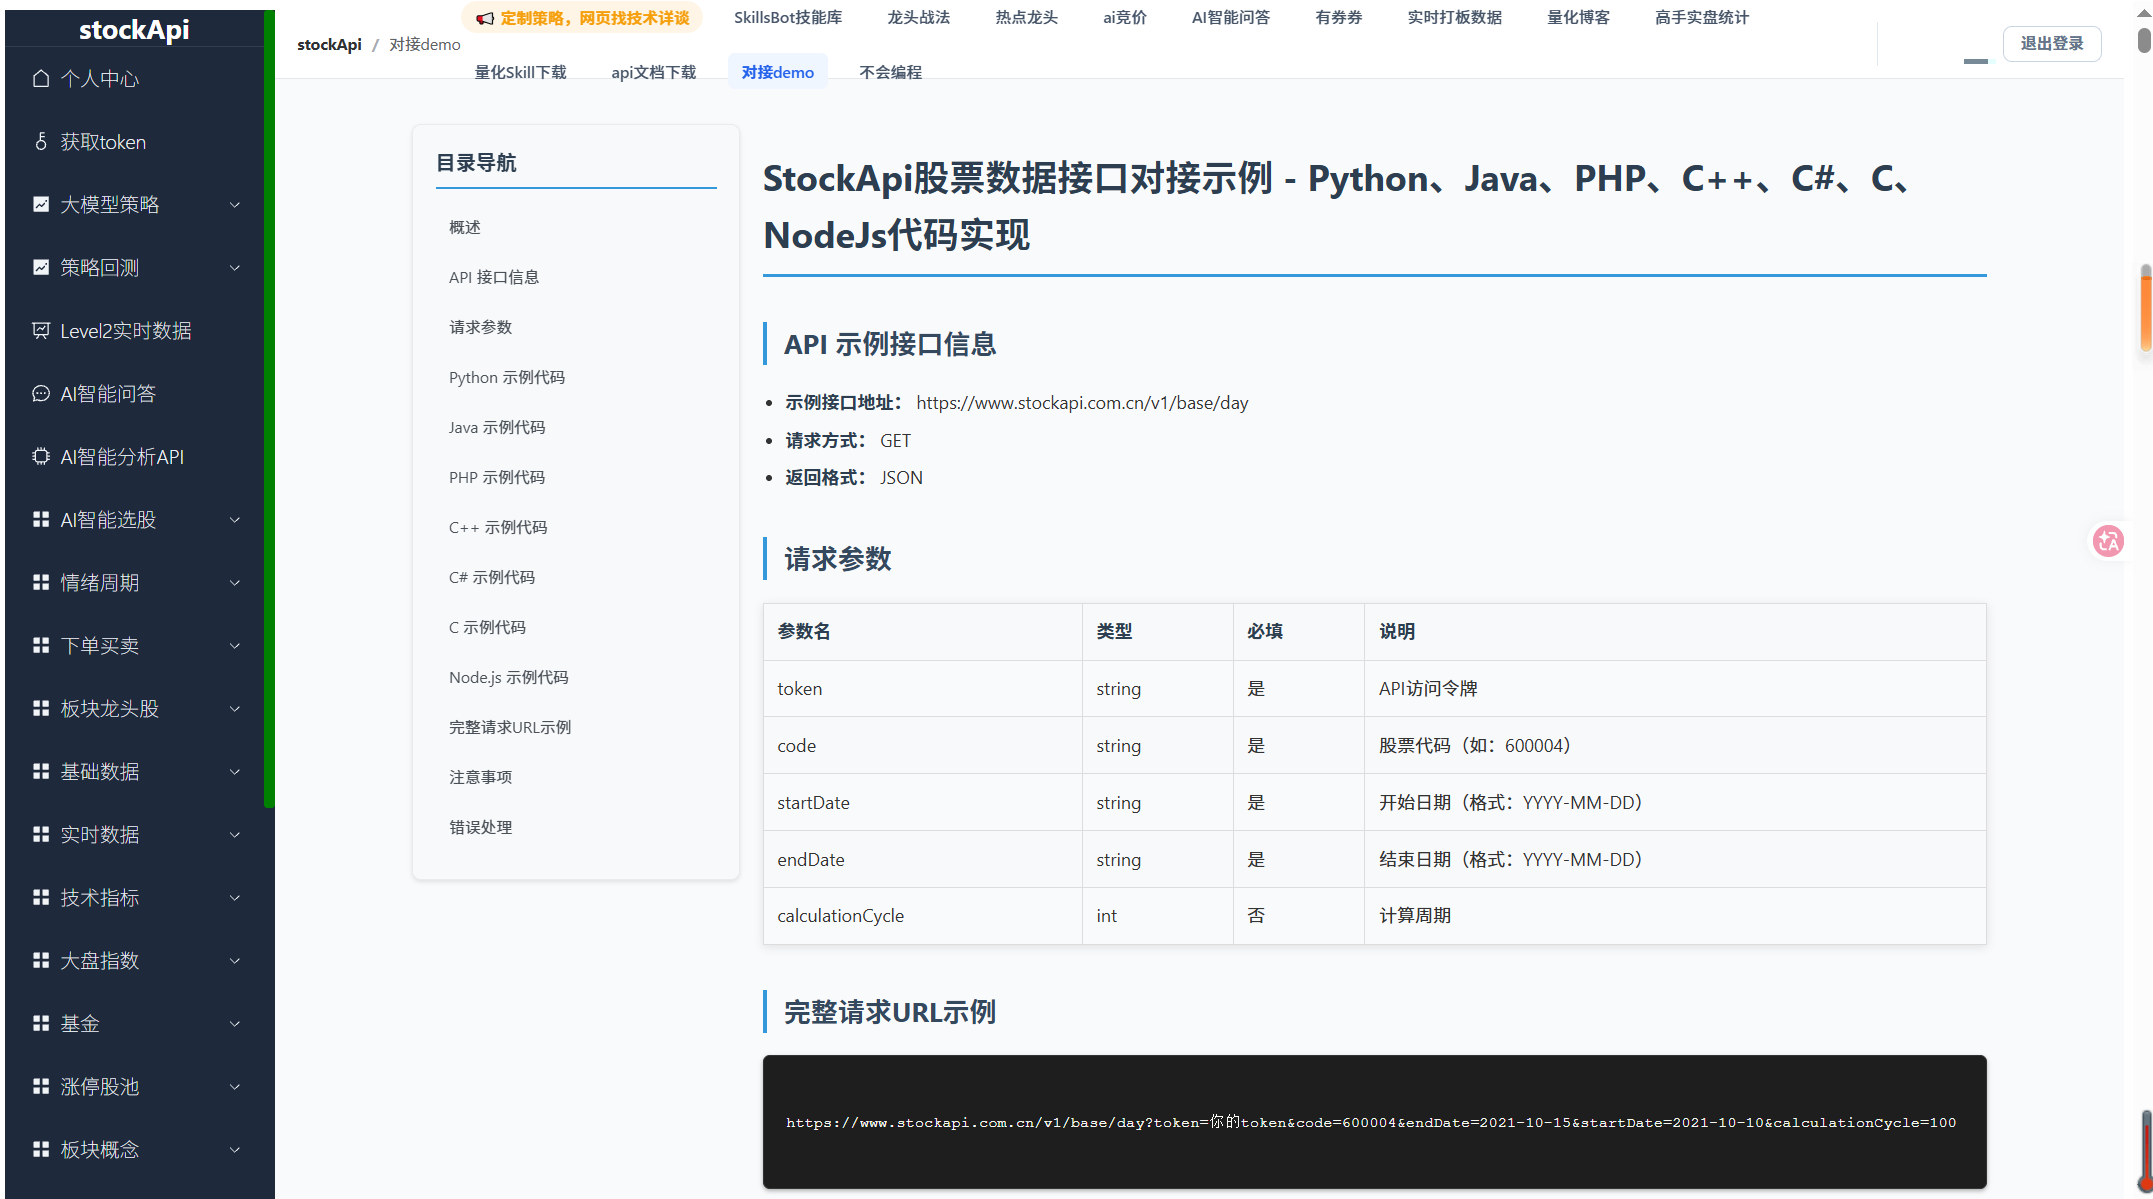Jump to 注意事项 in the directory
Screen dimensions: 2153x1199
click(481, 777)
